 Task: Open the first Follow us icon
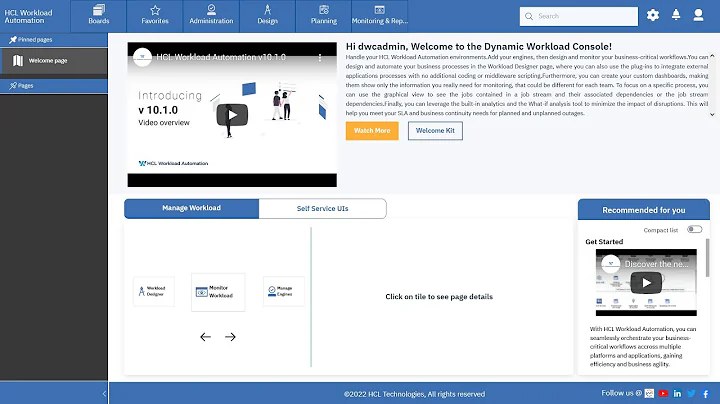(x=649, y=393)
